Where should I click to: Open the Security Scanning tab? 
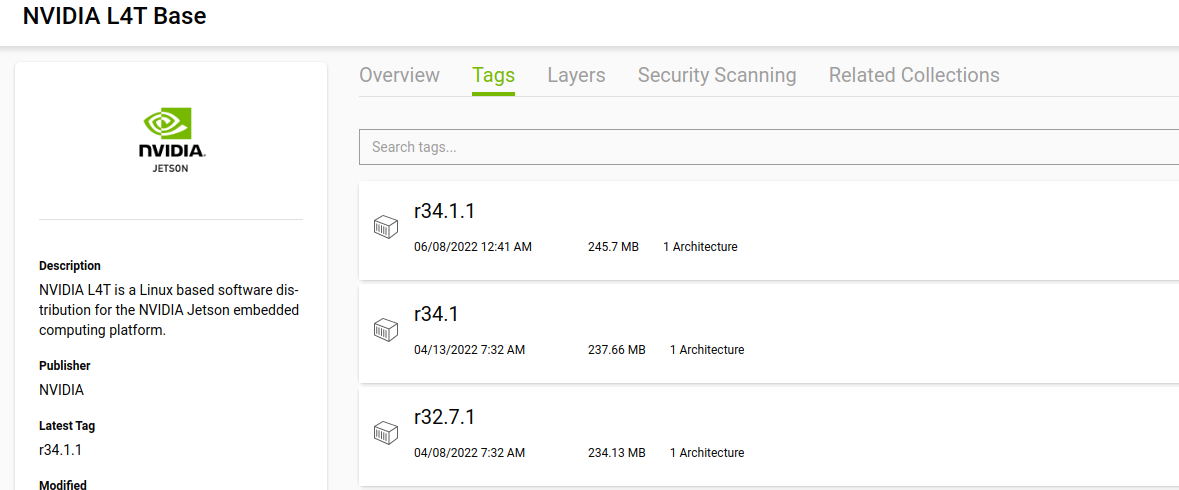pos(717,75)
